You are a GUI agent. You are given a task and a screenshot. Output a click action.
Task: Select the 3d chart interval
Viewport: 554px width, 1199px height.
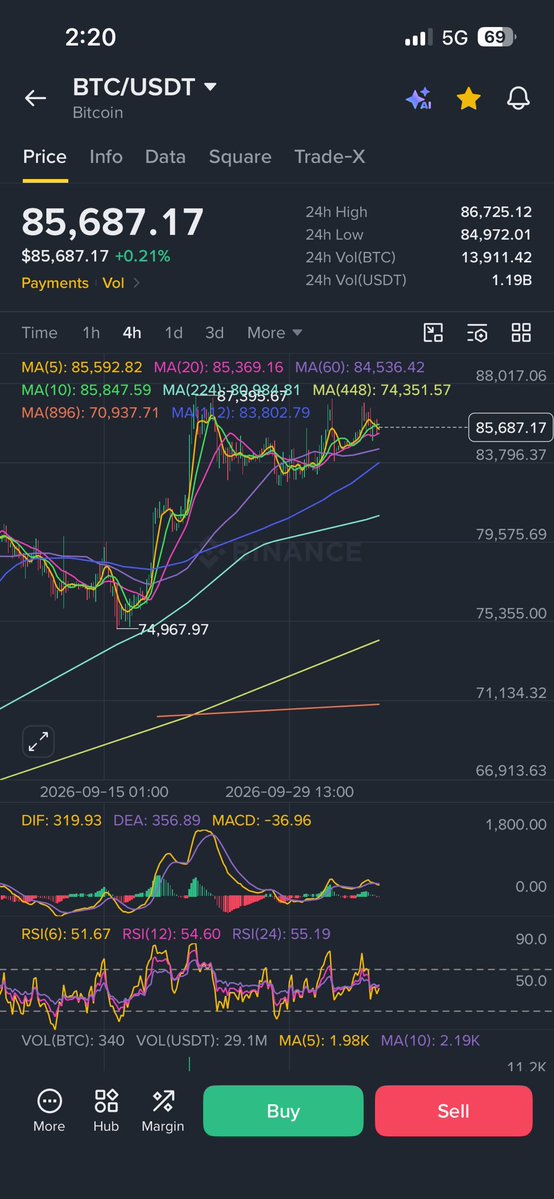pos(214,333)
